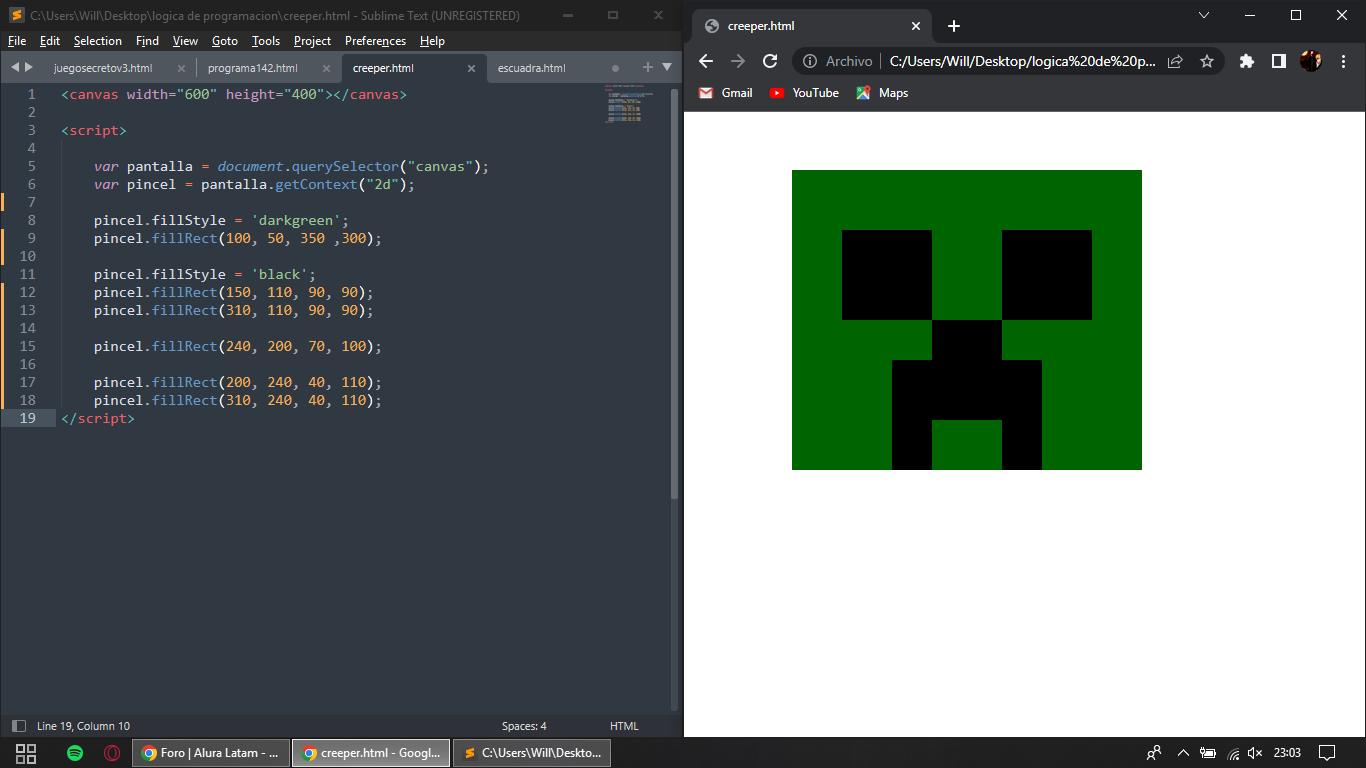Switch to the programa142.html tab
Viewport: 1366px width, 768px height.
tap(252, 68)
